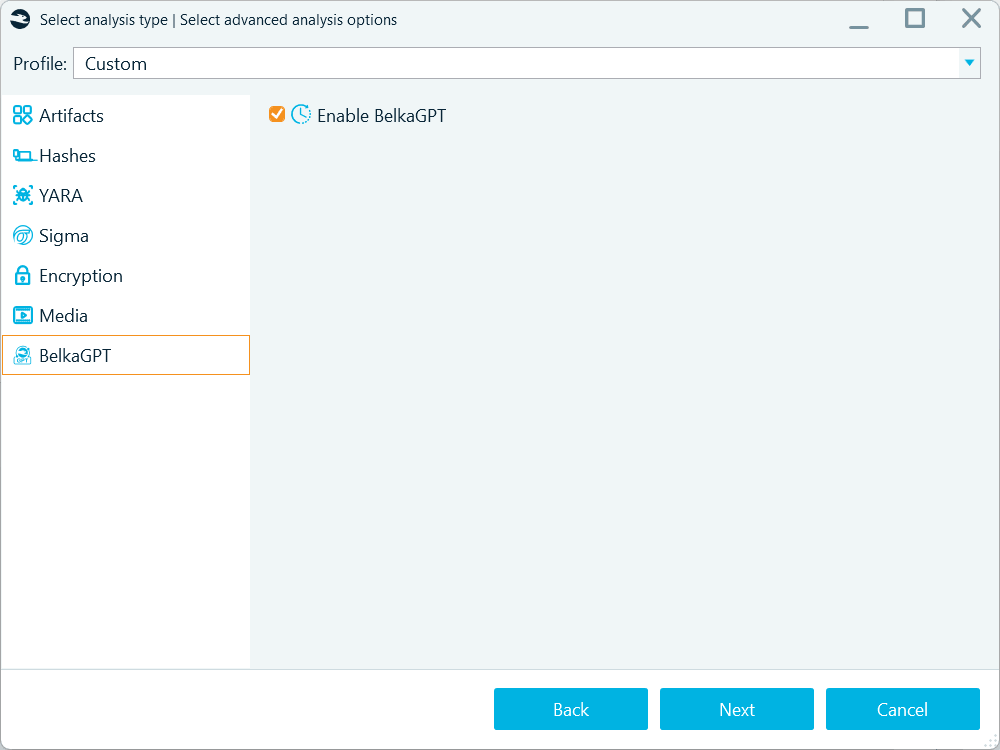Image resolution: width=1000 pixels, height=750 pixels.
Task: Select the Artifacts category icon
Action: [22, 115]
